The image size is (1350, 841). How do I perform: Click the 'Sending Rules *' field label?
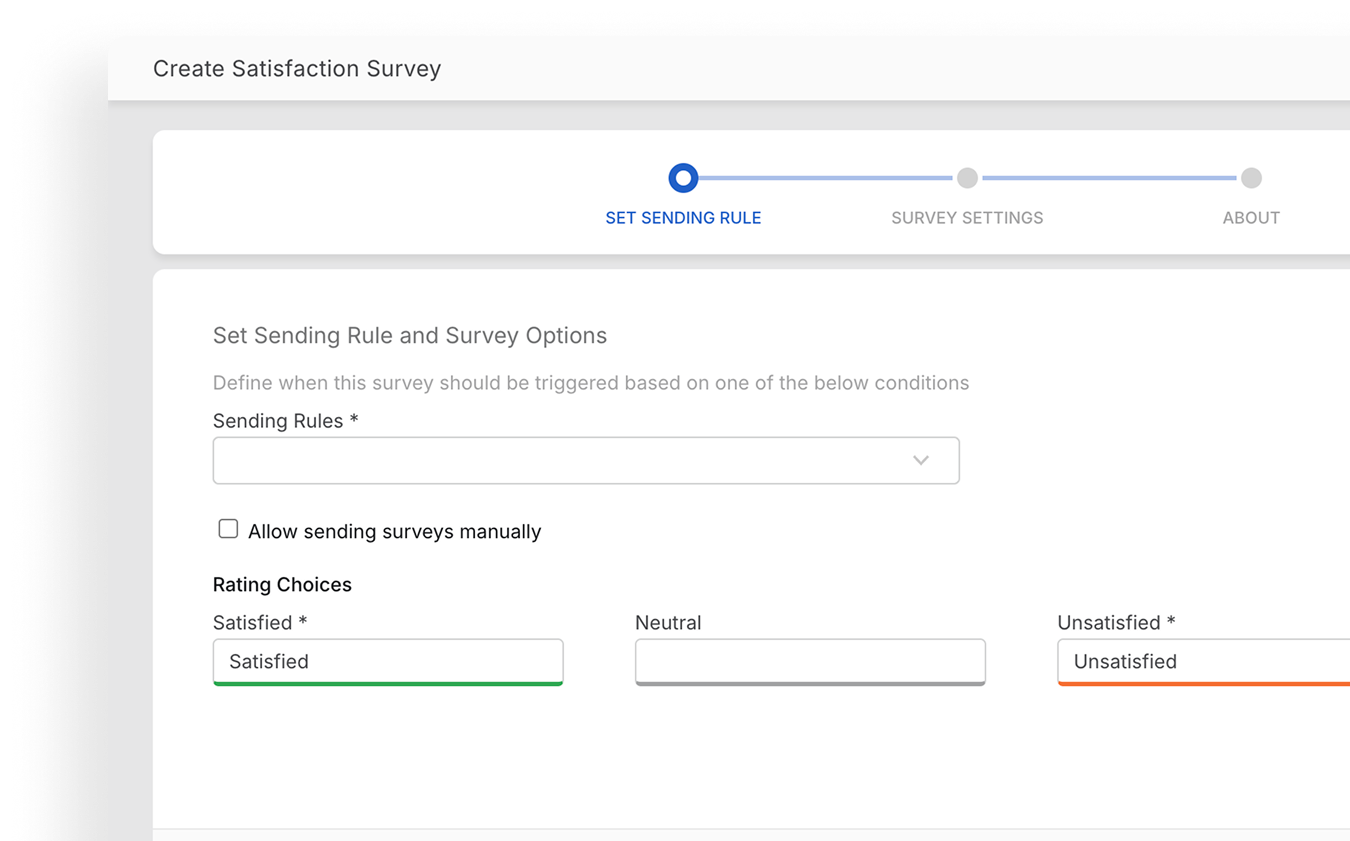(285, 421)
